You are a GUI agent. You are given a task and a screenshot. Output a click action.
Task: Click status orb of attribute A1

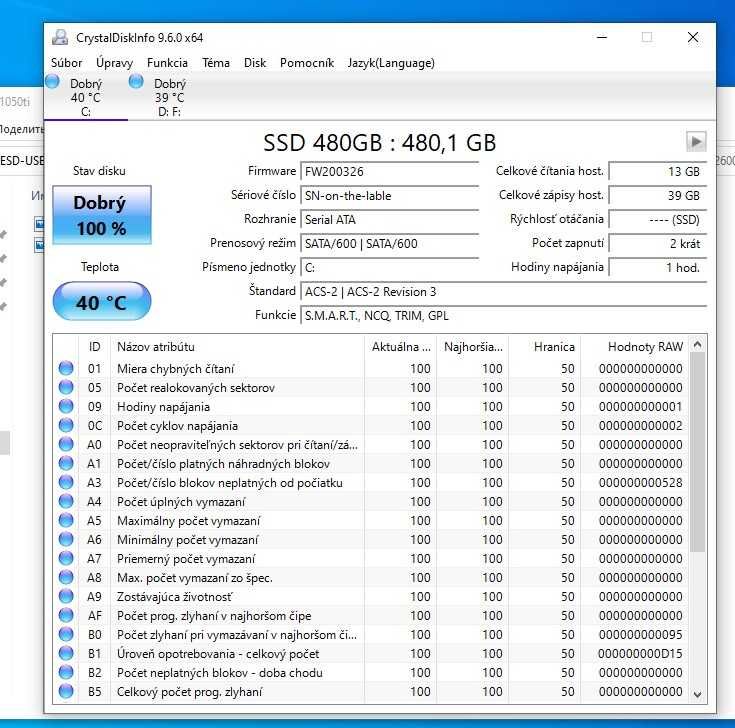point(66,463)
